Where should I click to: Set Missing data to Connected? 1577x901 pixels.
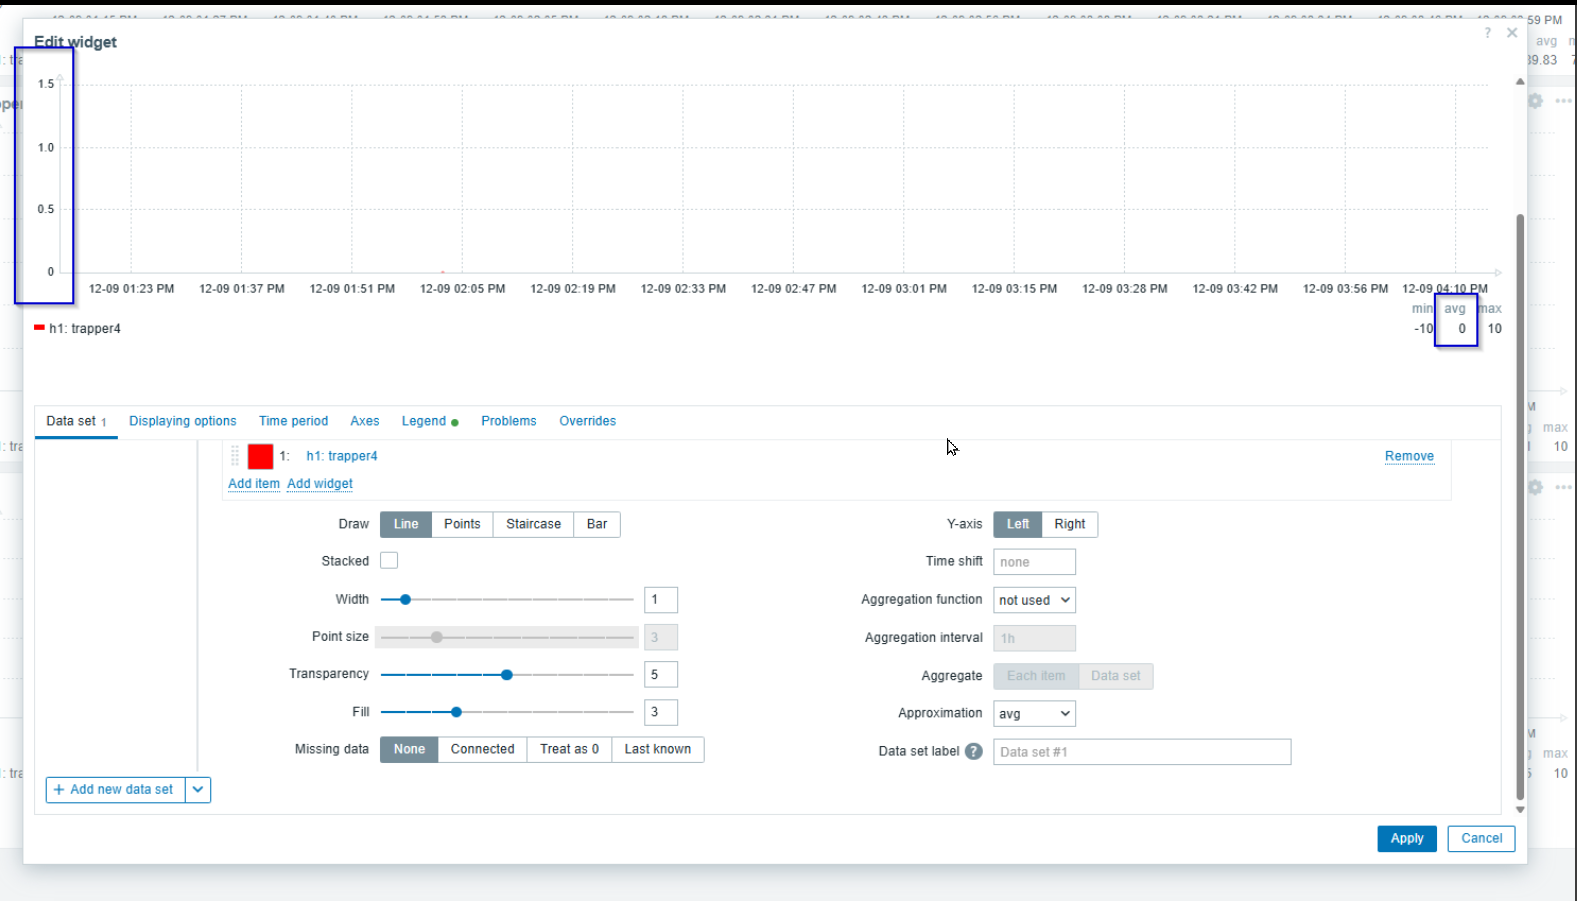482,749
